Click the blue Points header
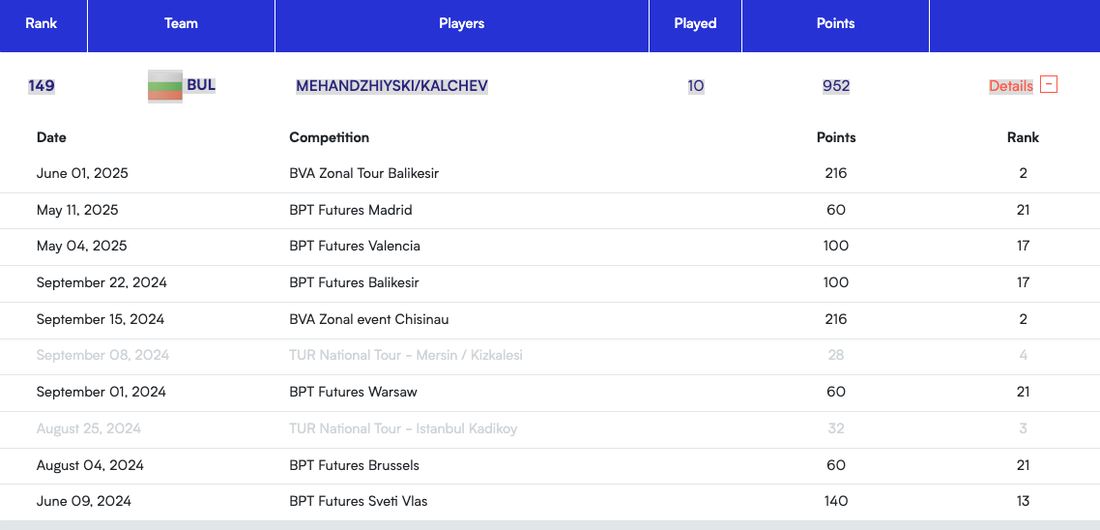This screenshot has height=530, width=1100. click(835, 23)
